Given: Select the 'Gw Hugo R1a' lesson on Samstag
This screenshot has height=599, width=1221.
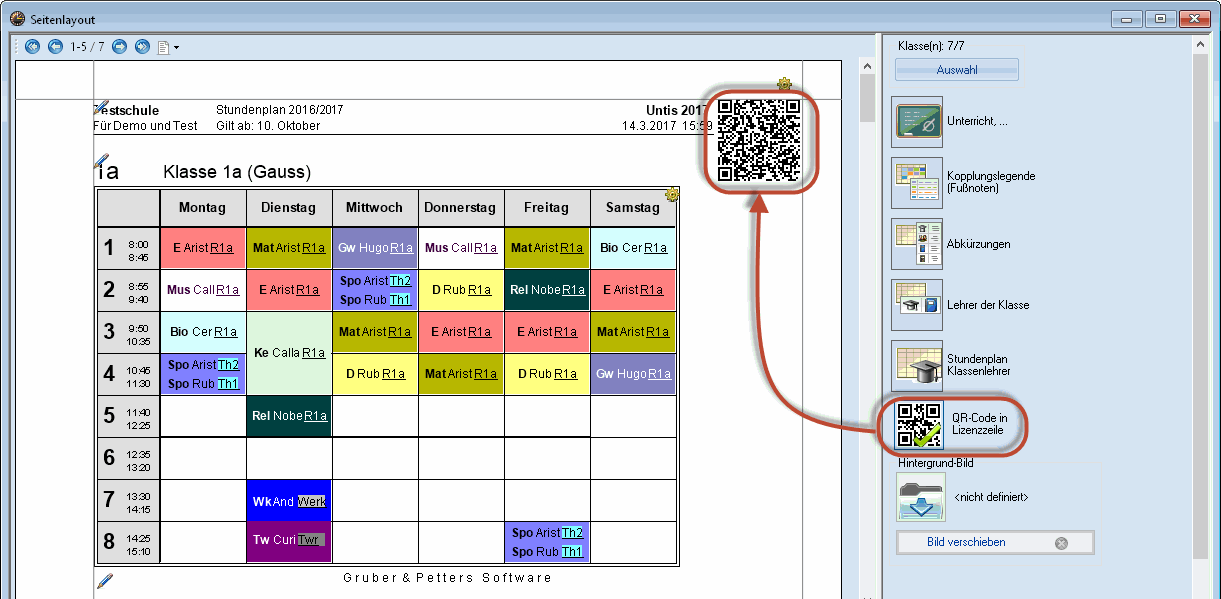Looking at the screenshot, I should 633,374.
